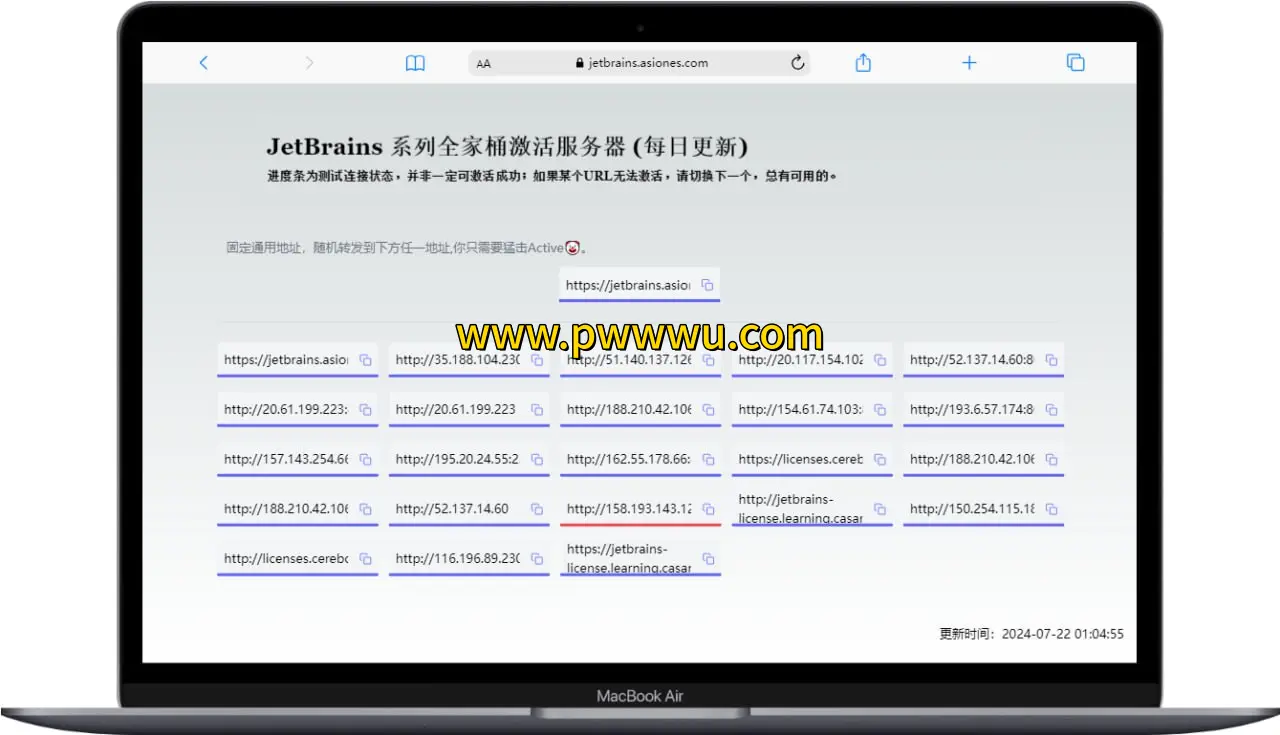Go back using the navigation arrow
Viewport: 1280px width, 735px height.
(x=203, y=62)
